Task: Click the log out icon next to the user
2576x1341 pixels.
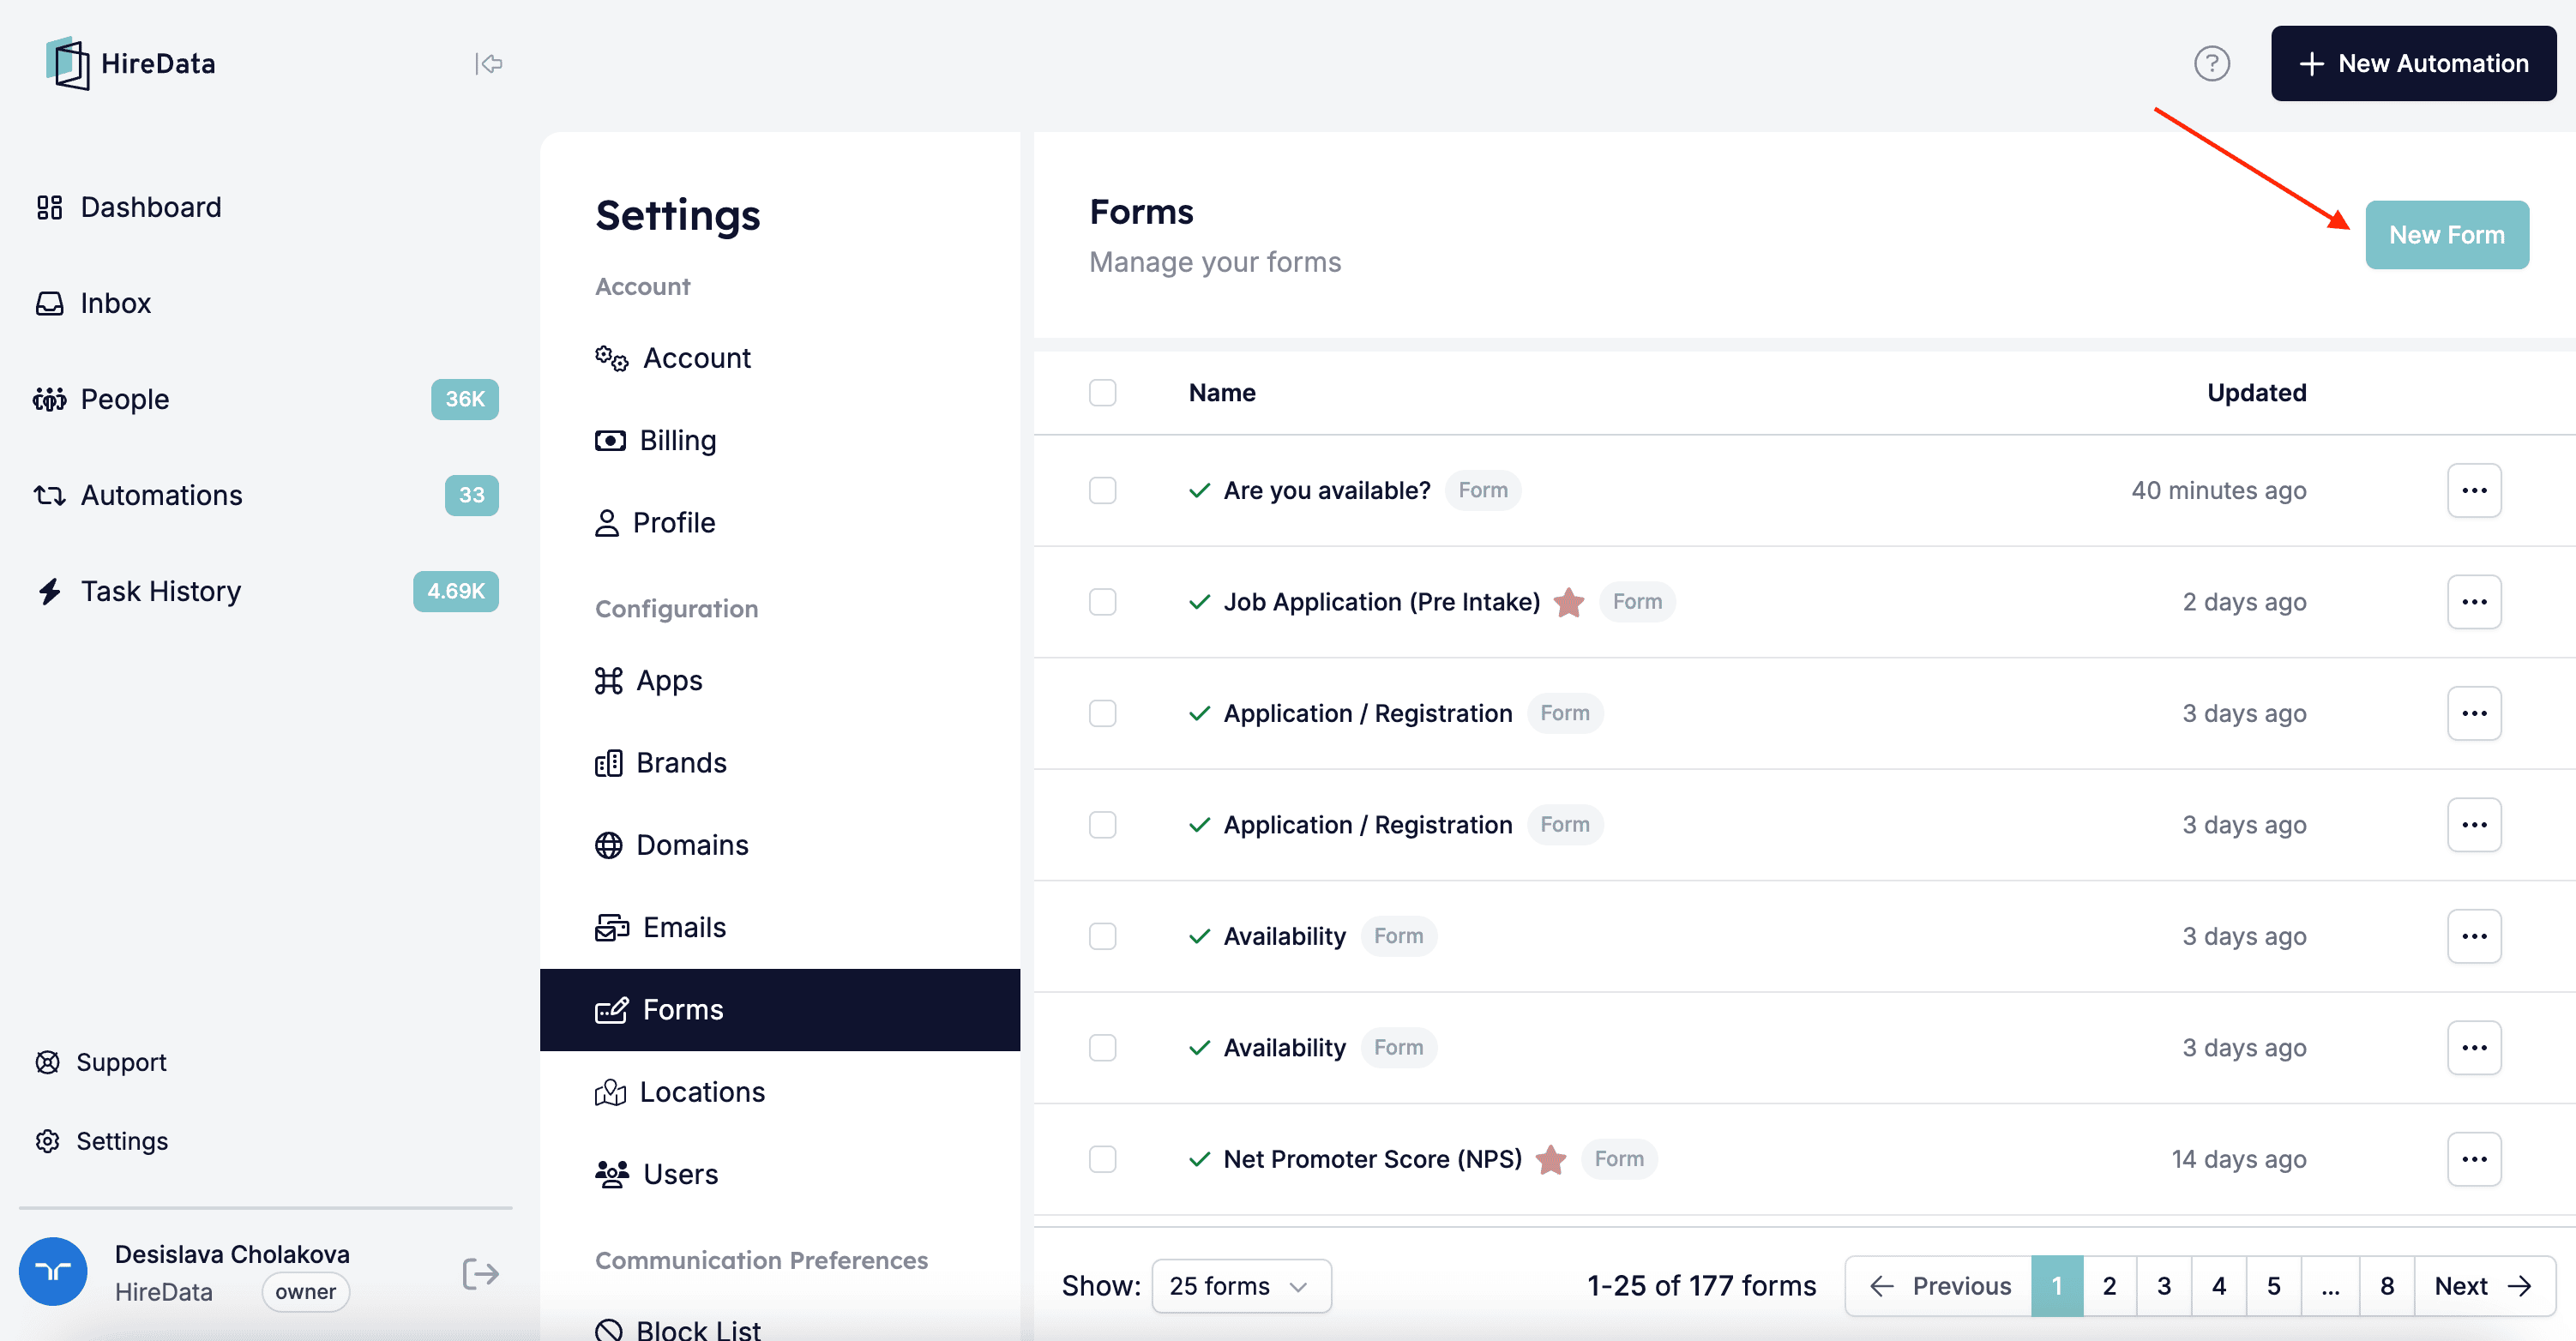Action: click(480, 1273)
